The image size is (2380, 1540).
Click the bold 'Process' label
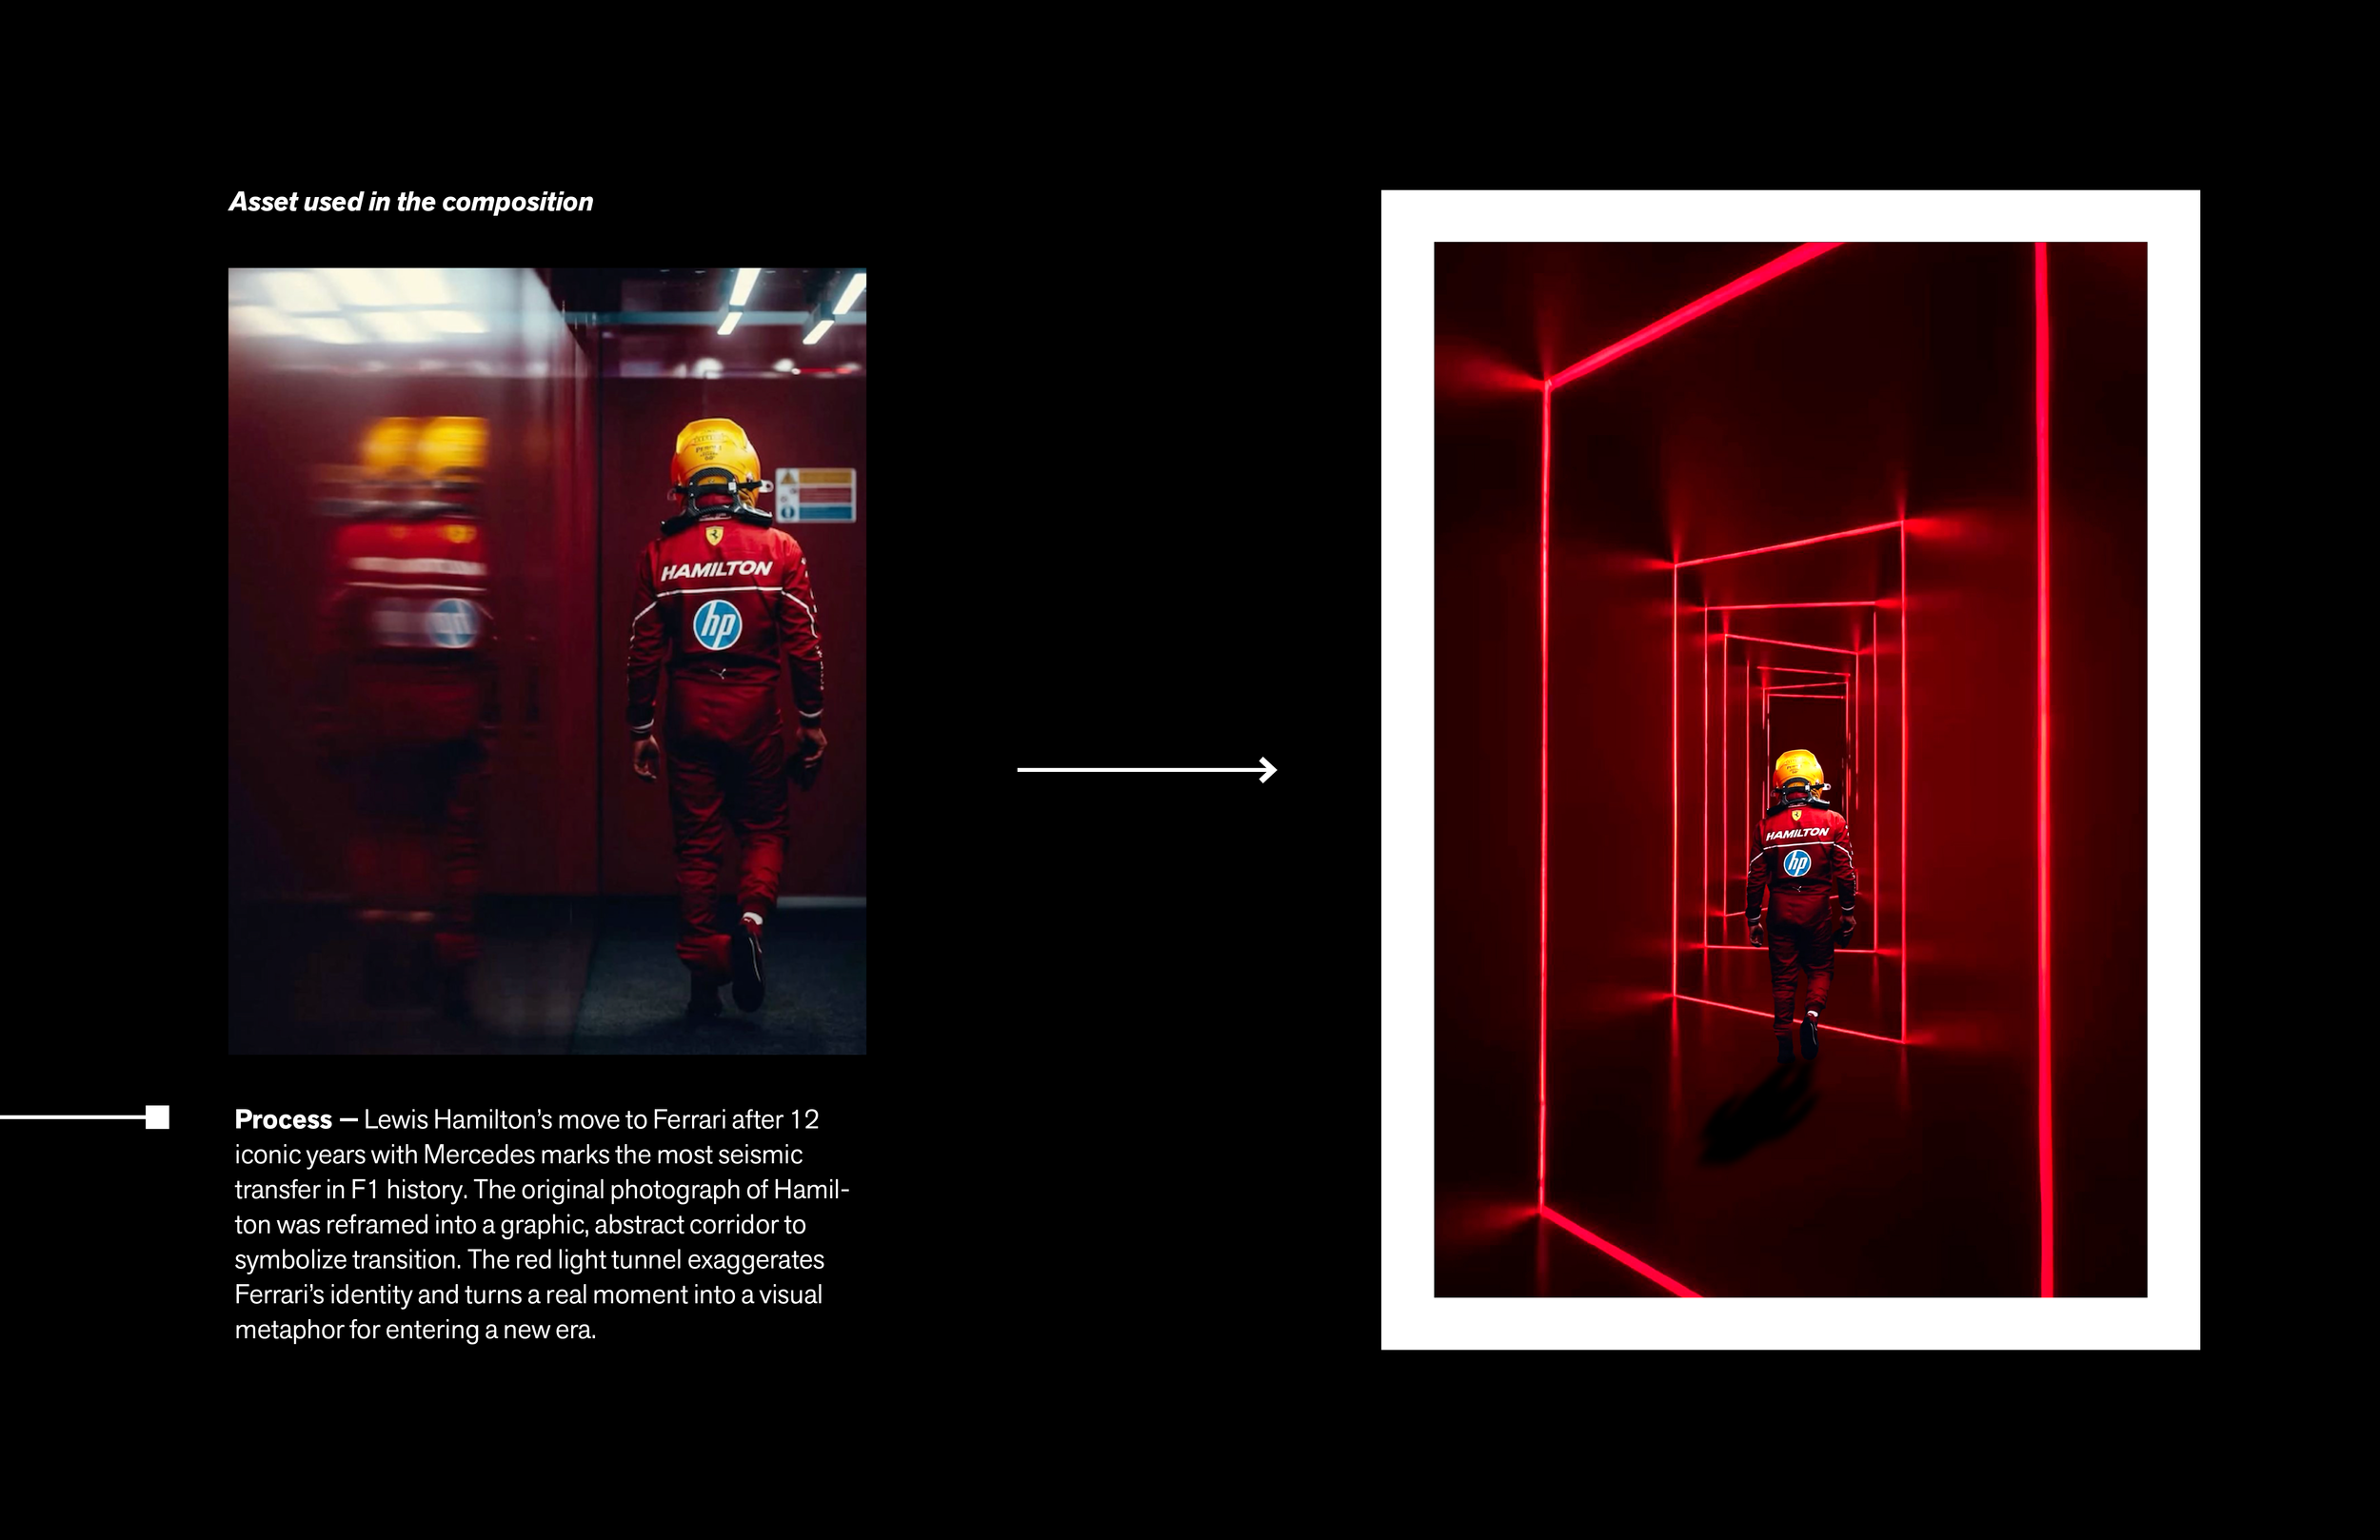283,1119
